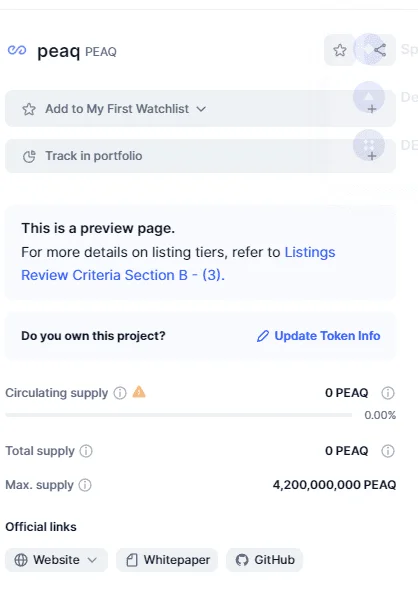
Task: Click the peaq chain-link logo icon
Action: pyautogui.click(x=17, y=50)
